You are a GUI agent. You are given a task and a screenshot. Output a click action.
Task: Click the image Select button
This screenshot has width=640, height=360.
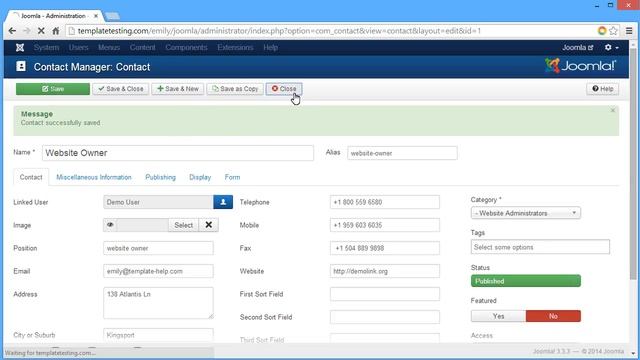pos(183,225)
